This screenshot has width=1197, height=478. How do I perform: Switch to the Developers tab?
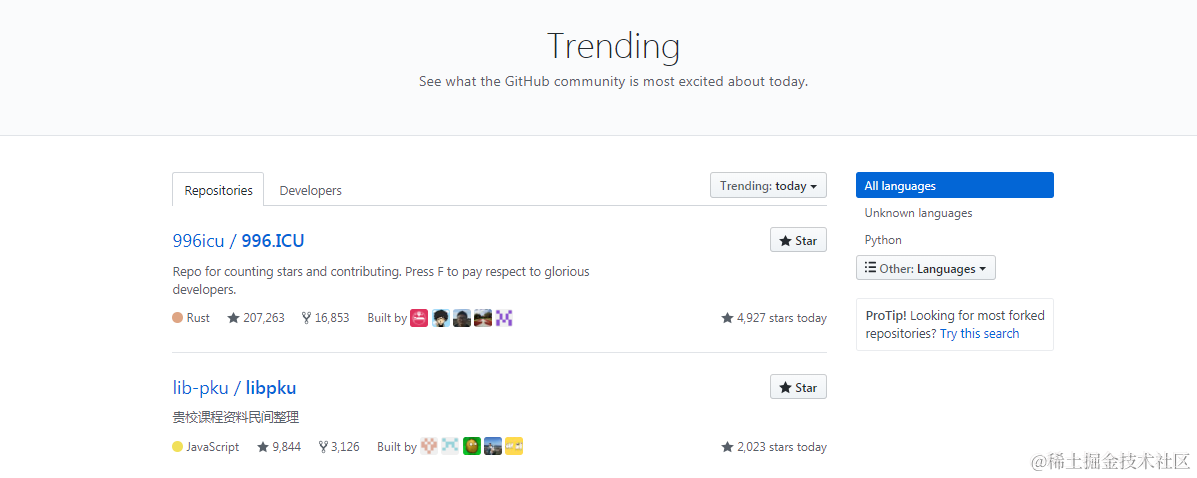(311, 190)
